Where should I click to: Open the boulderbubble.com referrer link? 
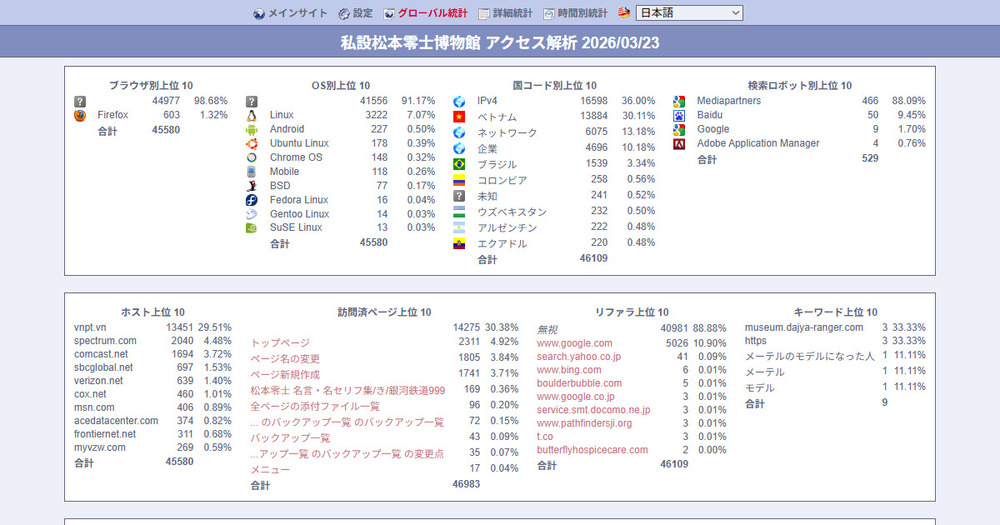579,383
